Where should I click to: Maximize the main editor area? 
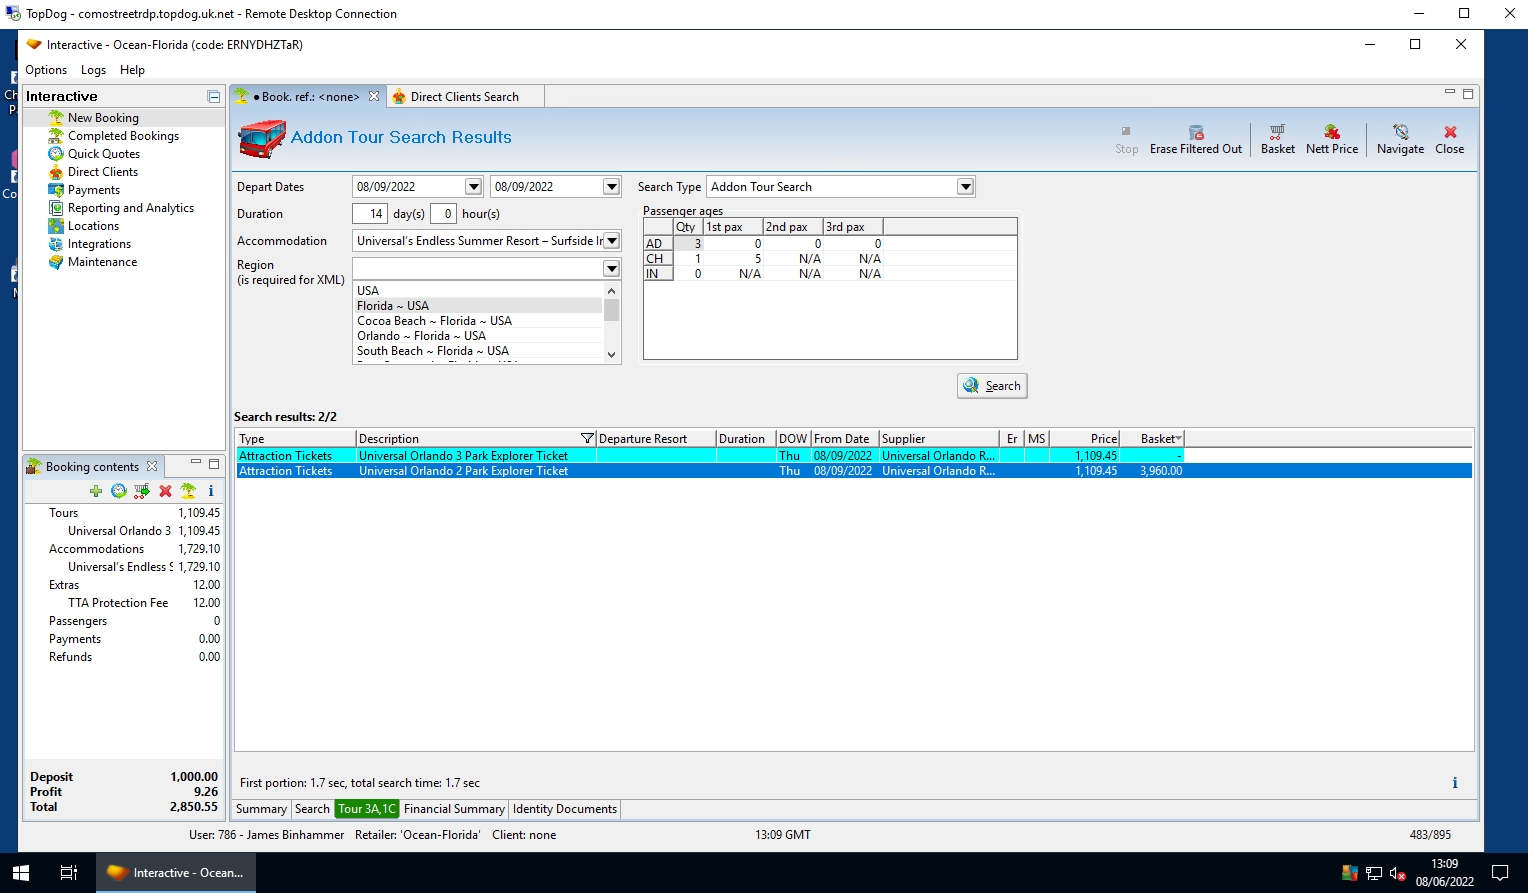coord(1468,94)
